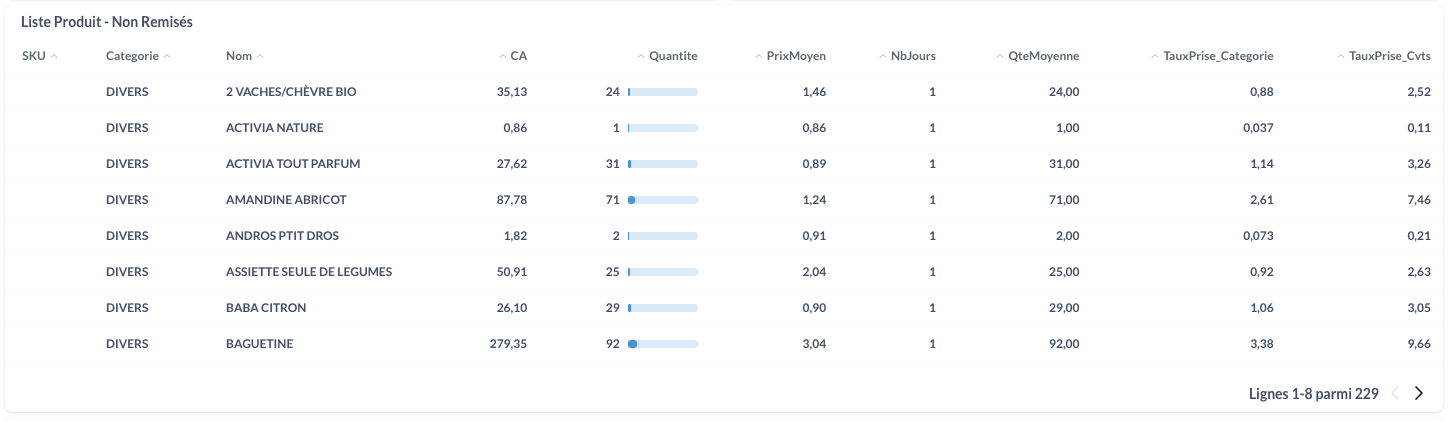Sort by PrixMoyen column header
The height and width of the screenshot is (422, 1456).
[x=795, y=56]
